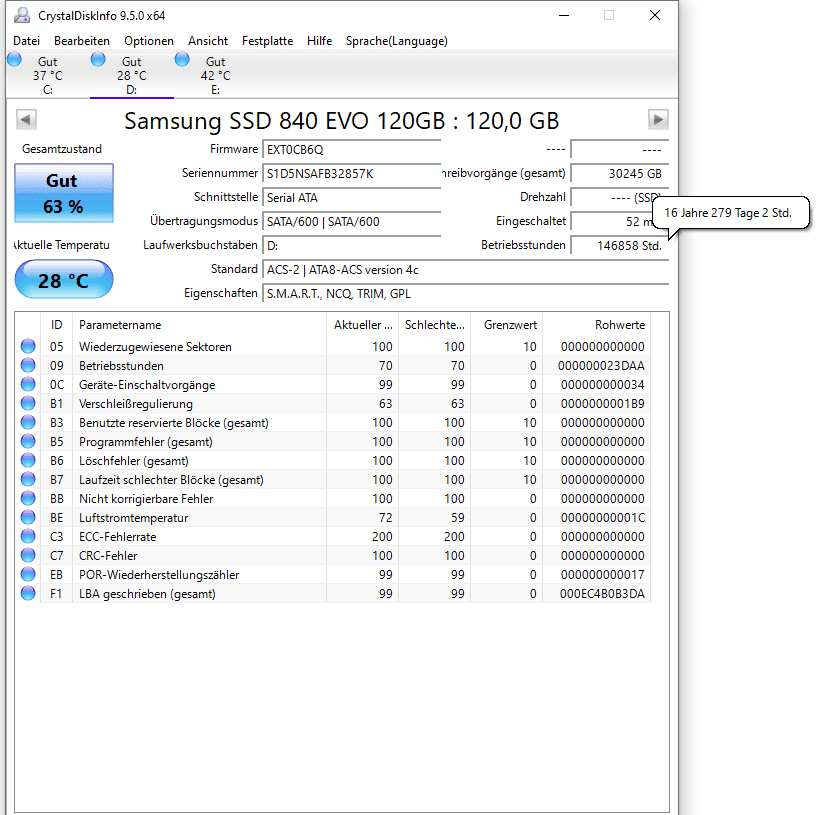Click status orb of Programmfehler row
This screenshot has width=818, height=815.
(x=28, y=441)
